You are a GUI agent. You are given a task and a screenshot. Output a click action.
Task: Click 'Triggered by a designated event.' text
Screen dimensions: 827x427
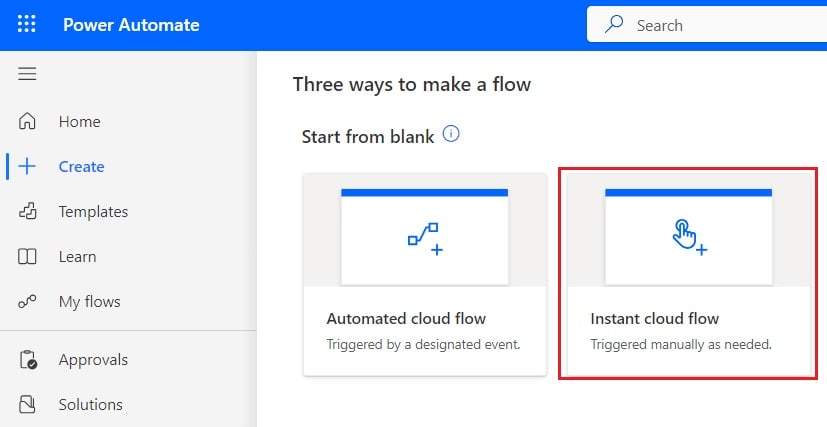[x=424, y=344]
